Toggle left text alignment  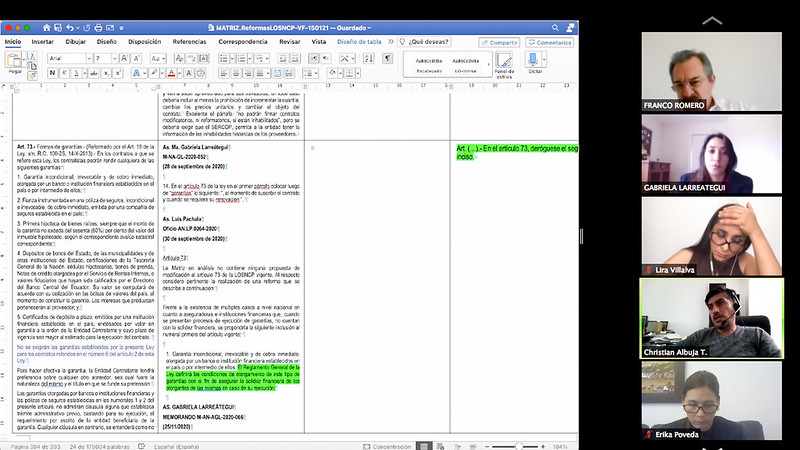click(x=223, y=73)
